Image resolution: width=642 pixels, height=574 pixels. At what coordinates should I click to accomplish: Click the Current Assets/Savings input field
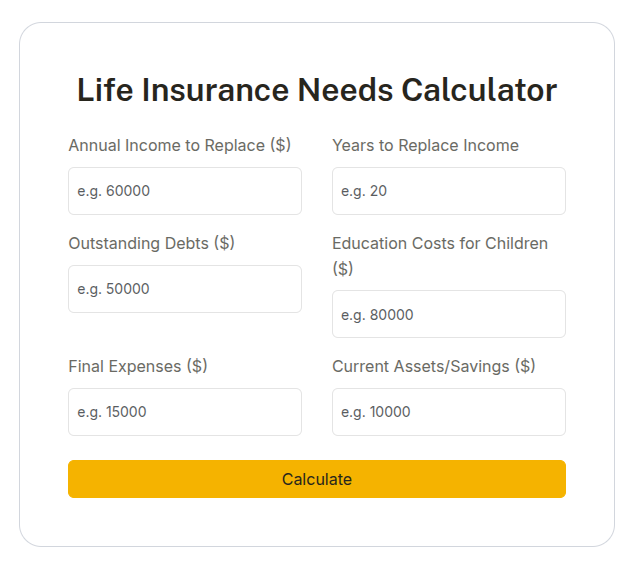449,412
